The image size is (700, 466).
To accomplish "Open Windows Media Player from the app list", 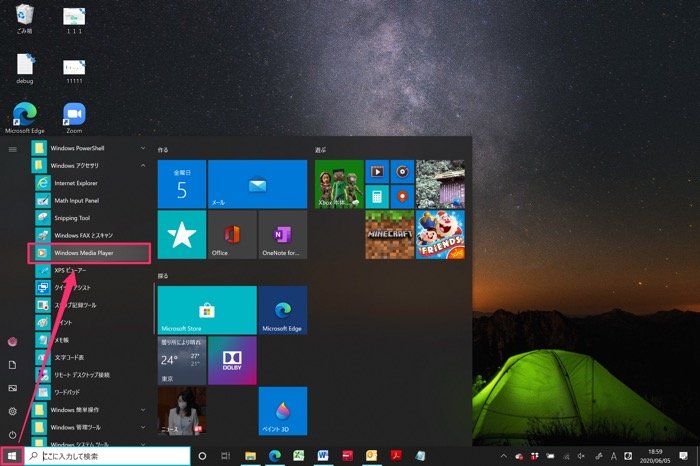I will click(x=89, y=253).
